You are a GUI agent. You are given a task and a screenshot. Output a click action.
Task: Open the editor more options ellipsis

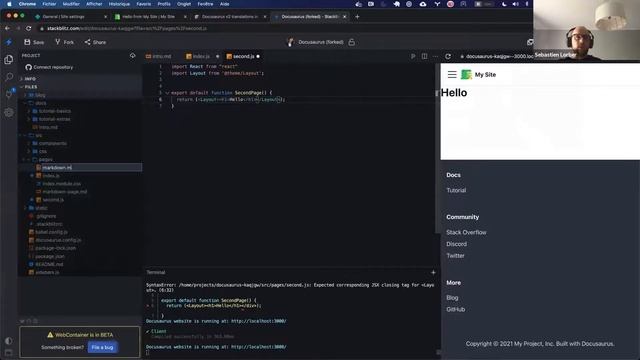(x=436, y=56)
